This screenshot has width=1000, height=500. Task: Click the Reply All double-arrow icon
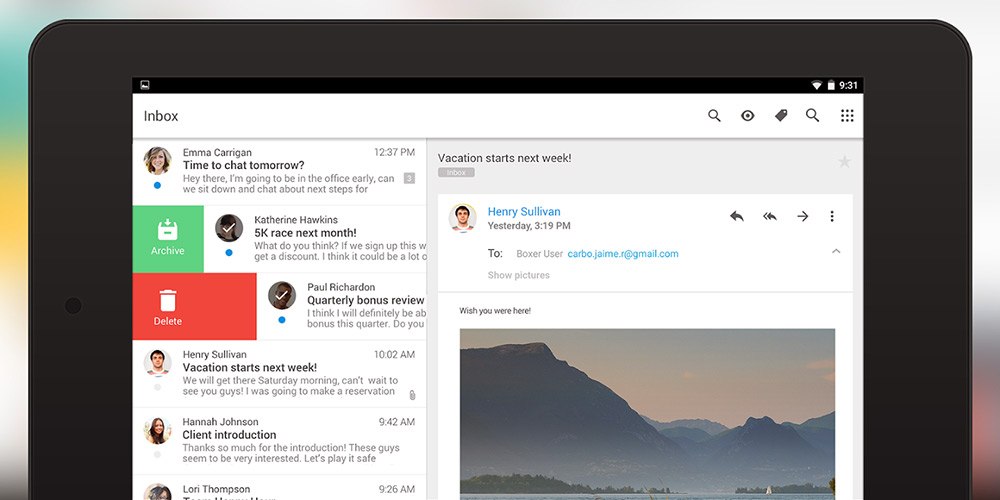click(x=770, y=216)
